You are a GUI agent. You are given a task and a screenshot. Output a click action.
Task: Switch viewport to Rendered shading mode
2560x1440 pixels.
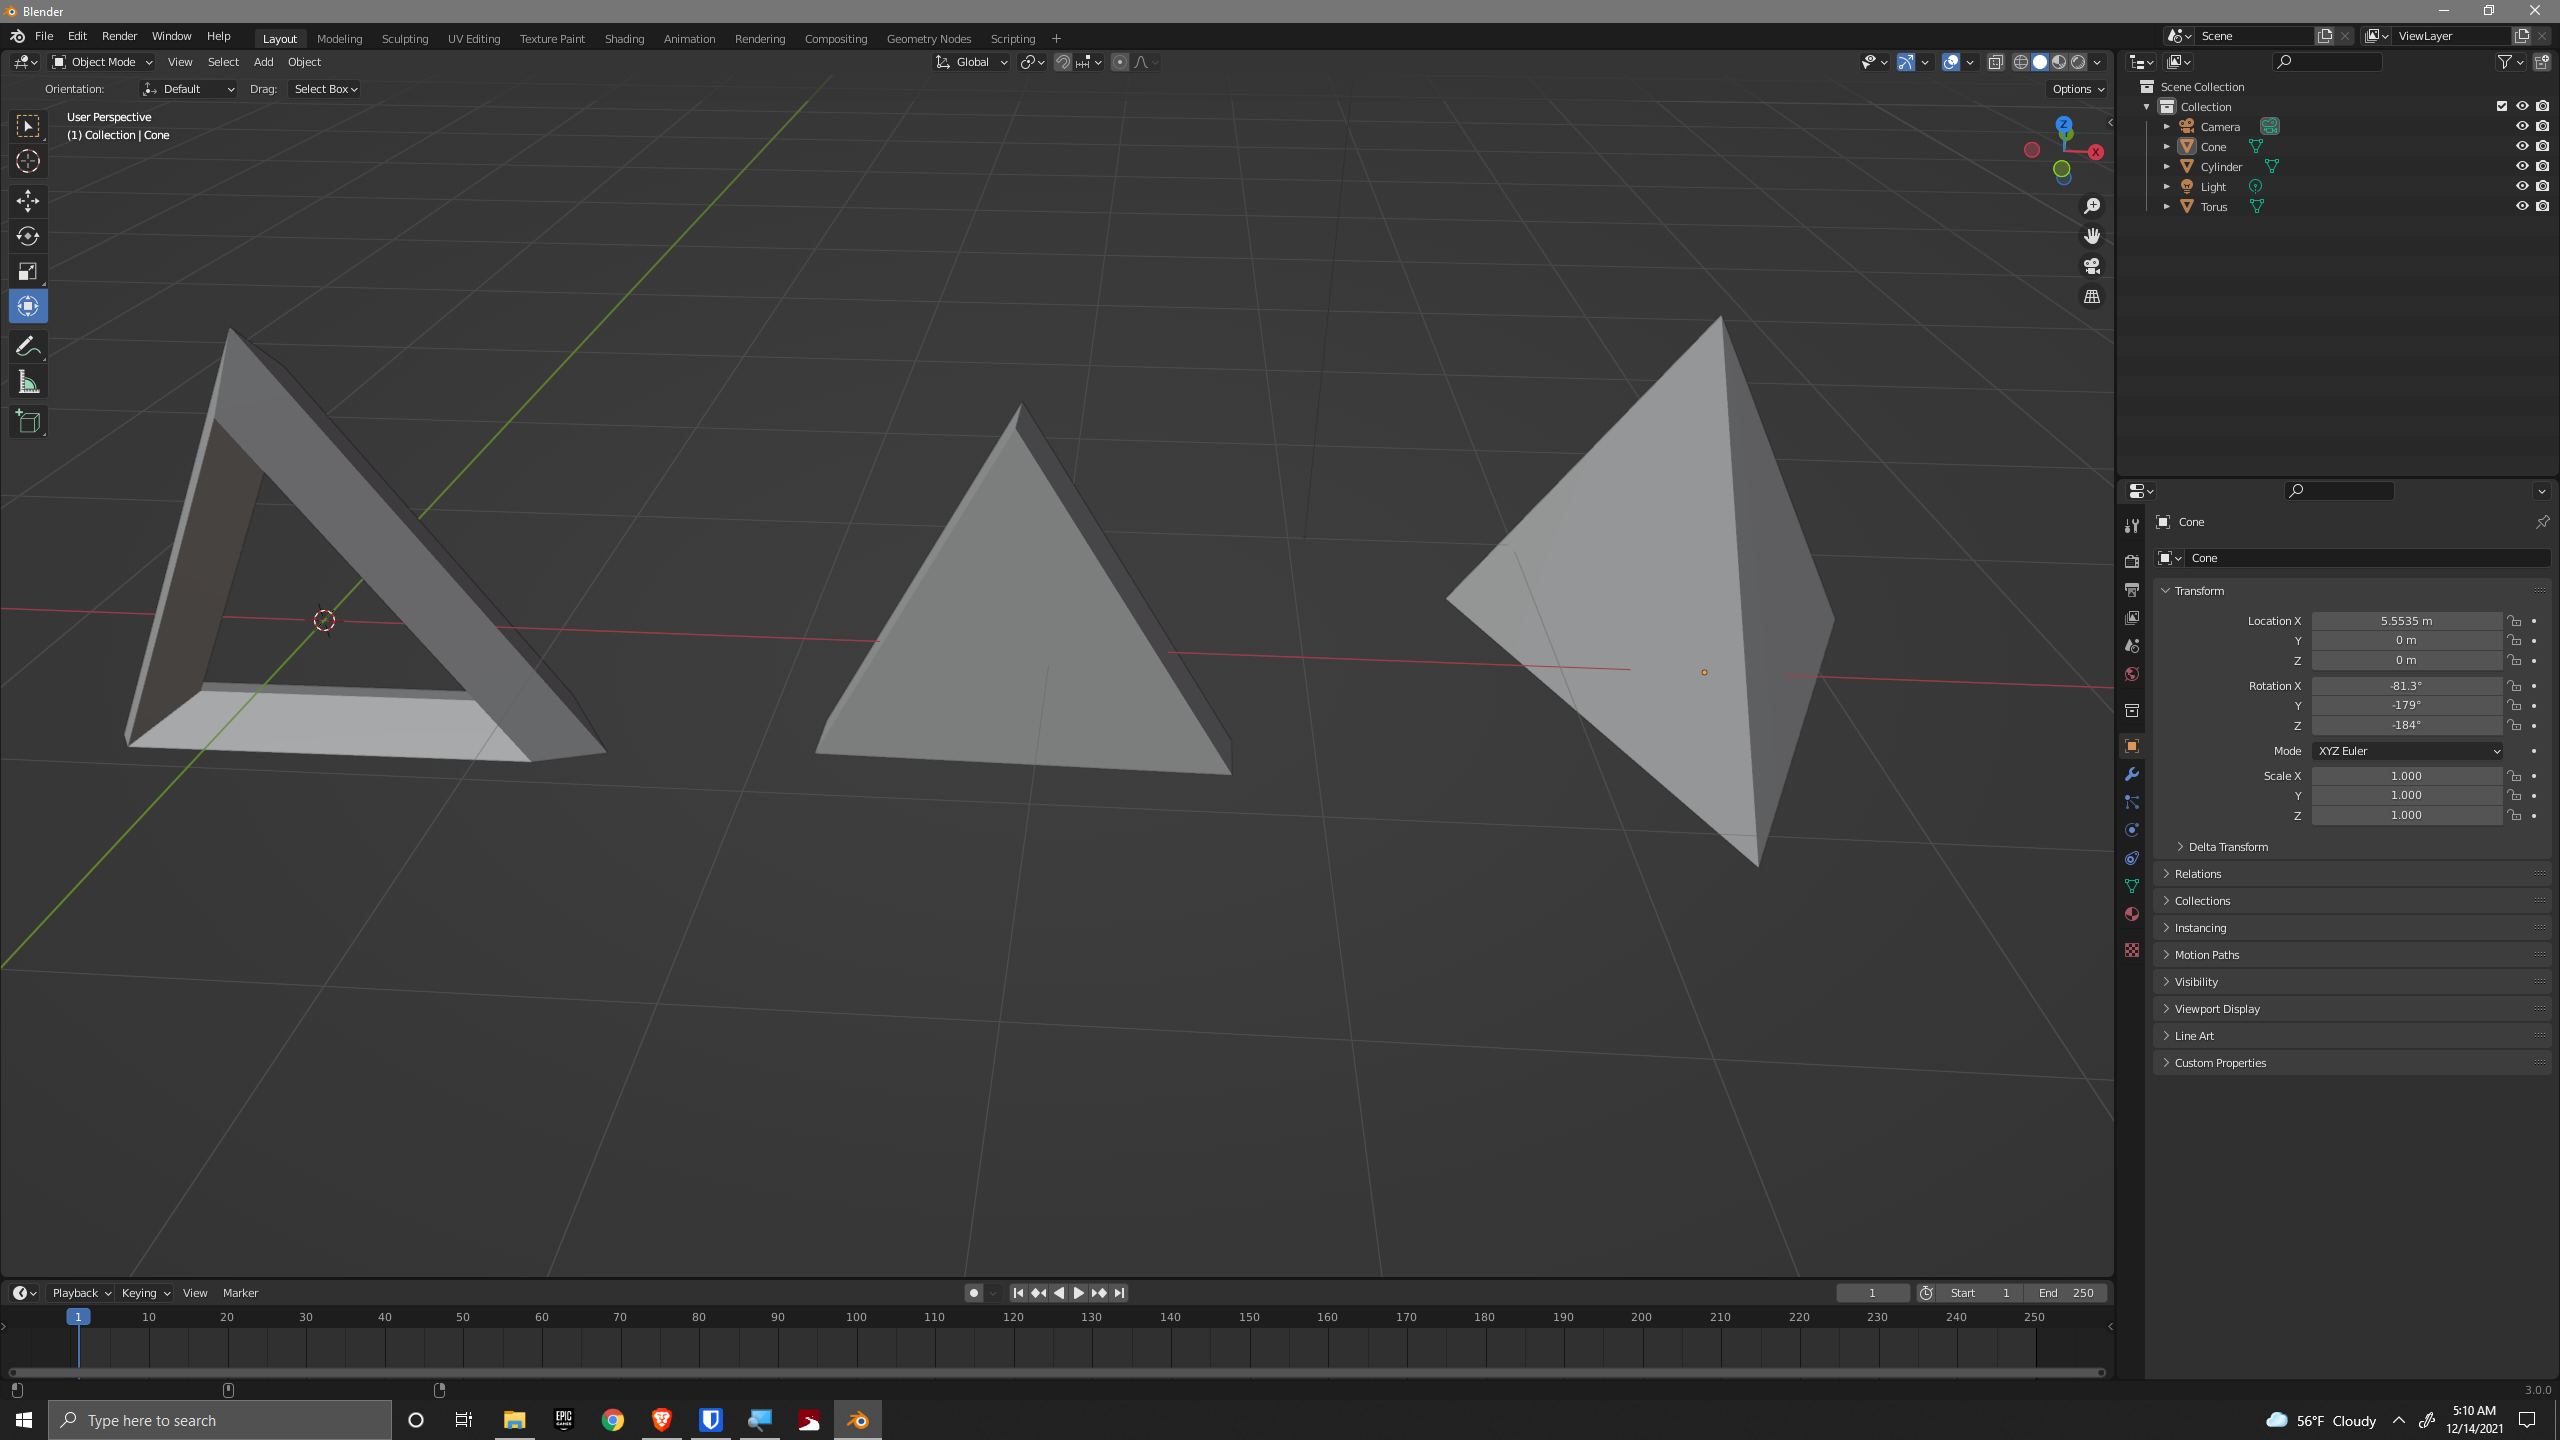click(x=2079, y=62)
